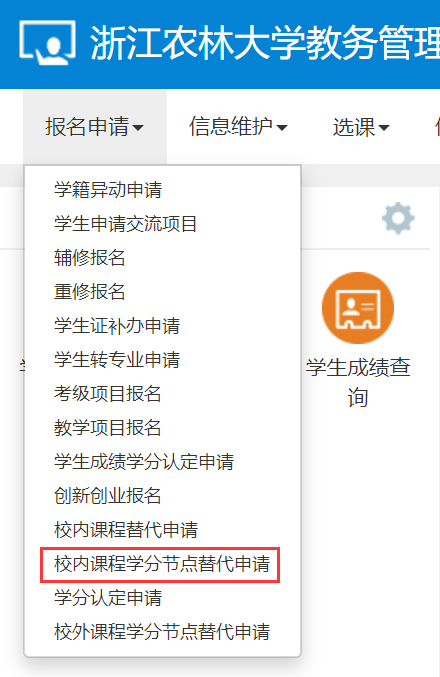Screen dimensions: 440x677
Task: Expand the 报名申请 dropdown menu
Action: pos(95,127)
